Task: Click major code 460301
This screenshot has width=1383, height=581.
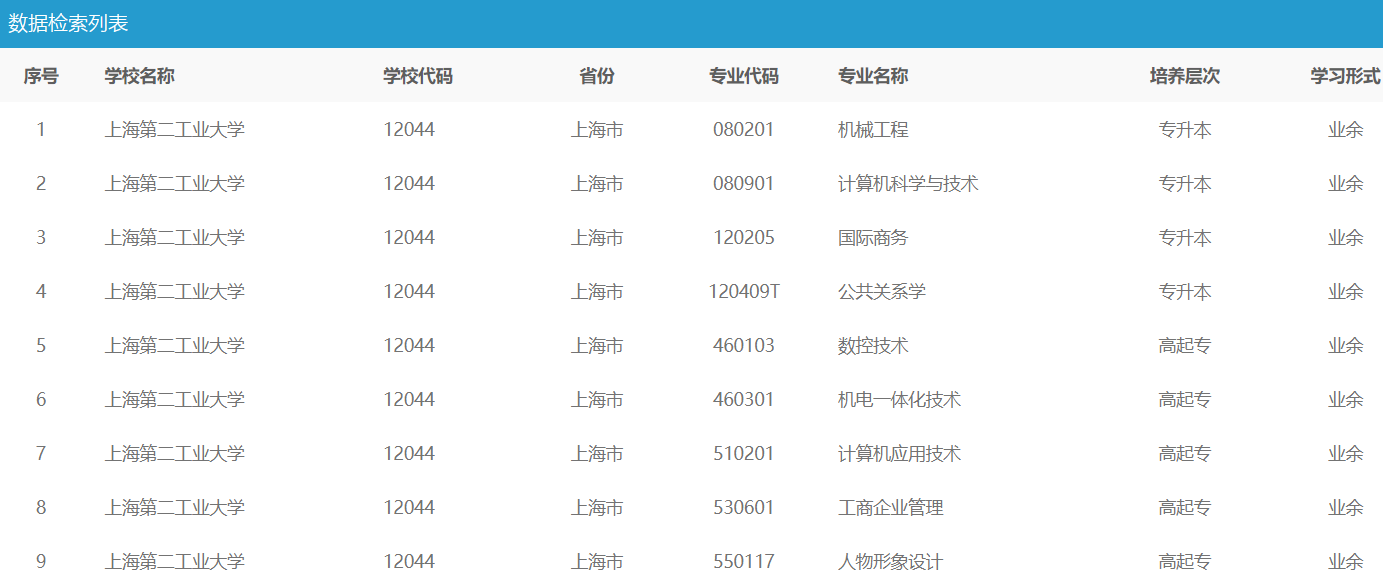Action: coord(744,399)
